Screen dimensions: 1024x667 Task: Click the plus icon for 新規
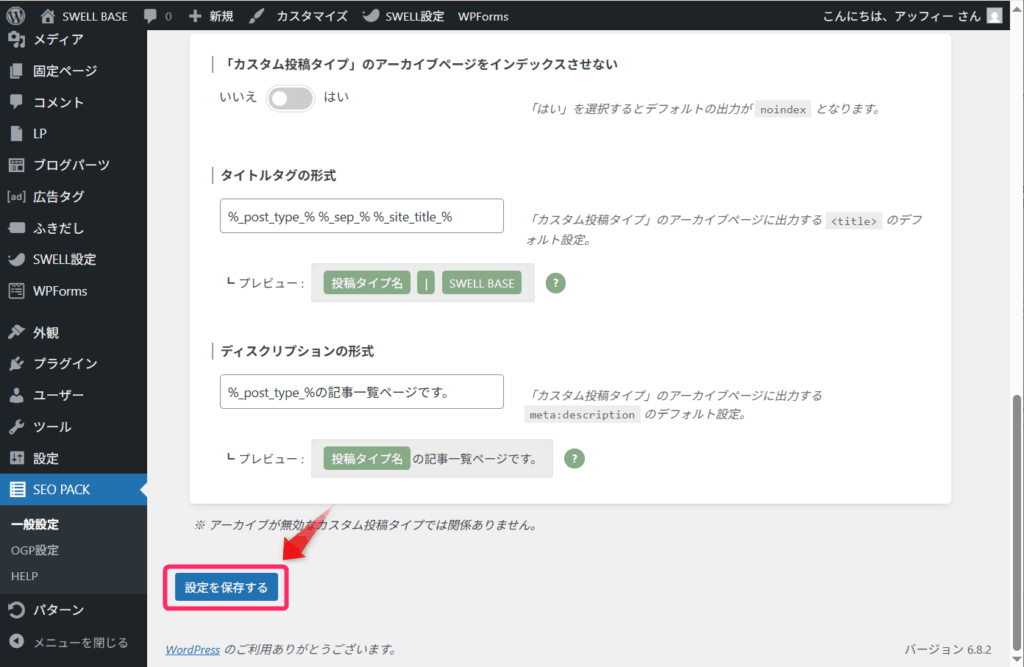pyautogui.click(x=195, y=16)
